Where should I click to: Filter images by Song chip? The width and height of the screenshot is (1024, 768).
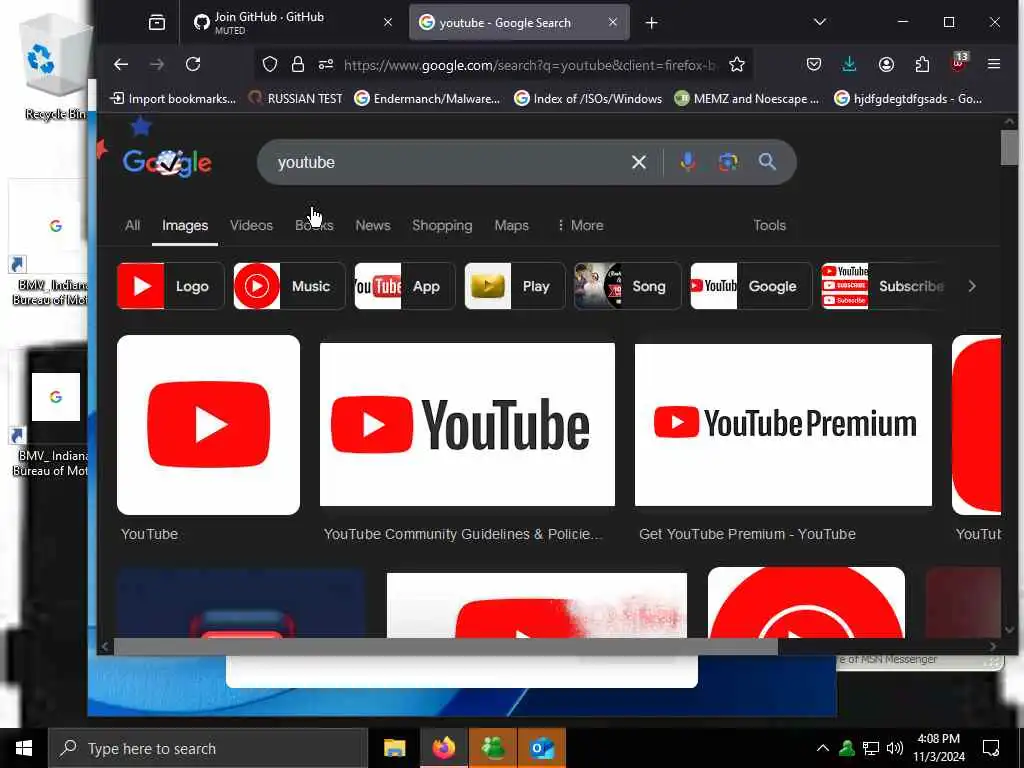(627, 286)
